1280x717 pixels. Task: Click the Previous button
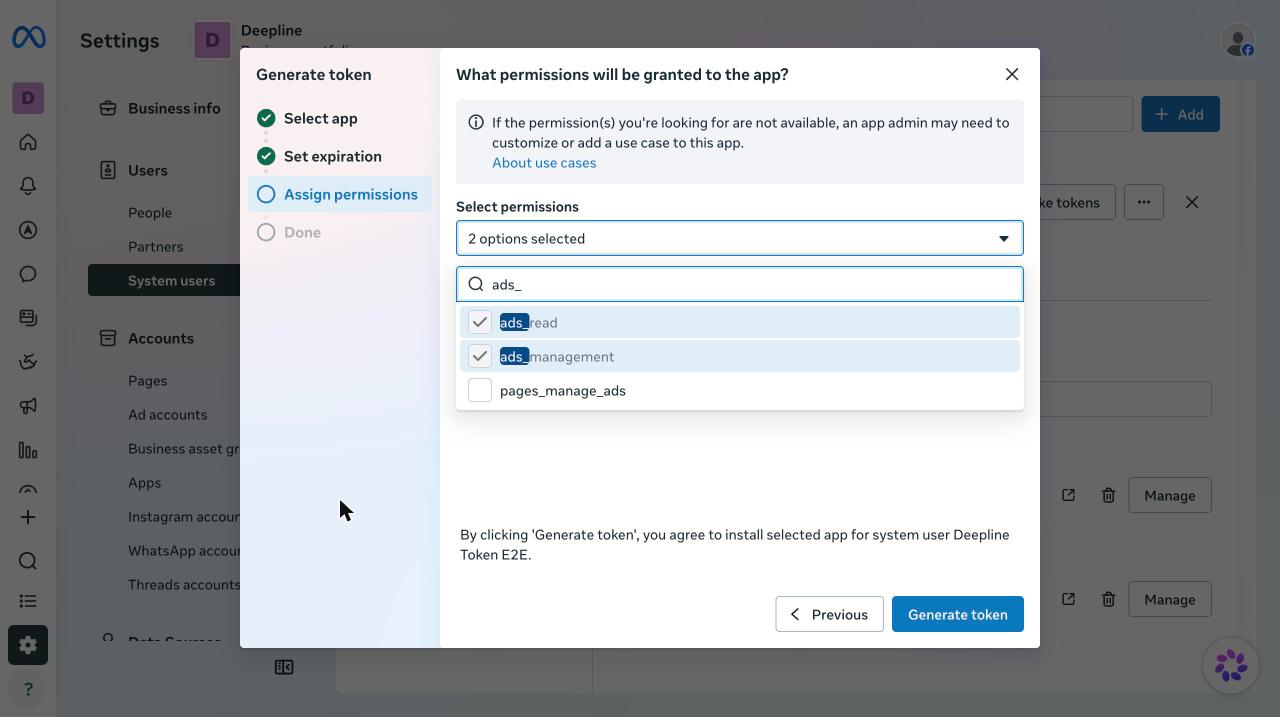[x=829, y=614]
